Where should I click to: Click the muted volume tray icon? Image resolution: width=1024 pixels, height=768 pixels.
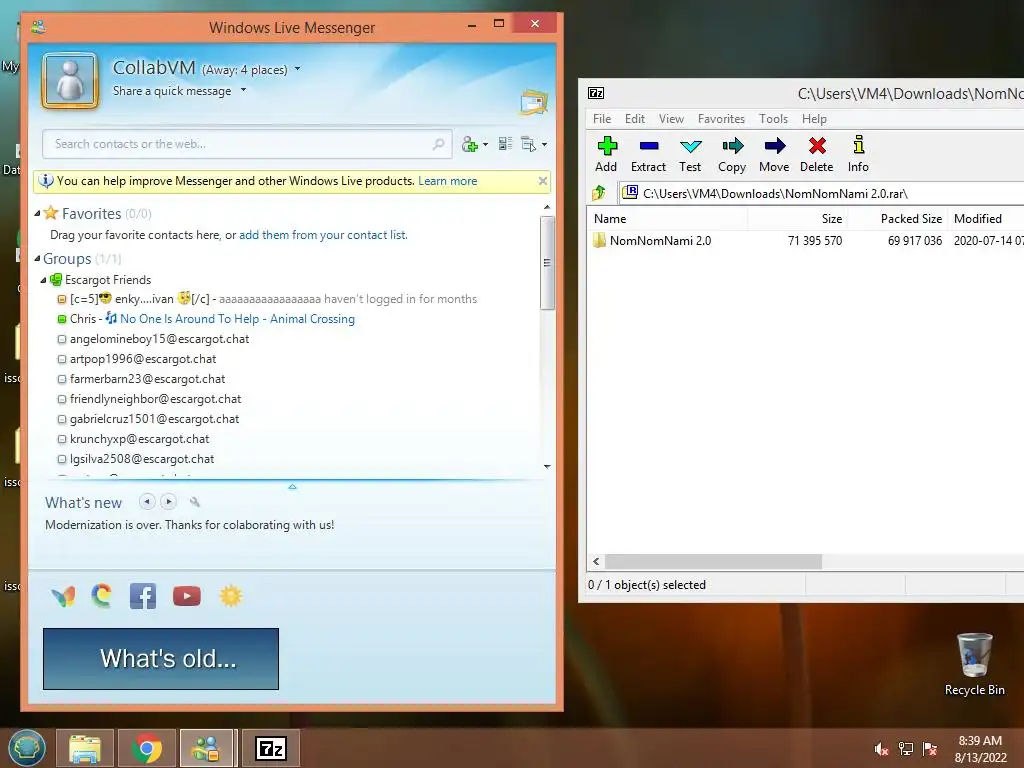pos(881,749)
